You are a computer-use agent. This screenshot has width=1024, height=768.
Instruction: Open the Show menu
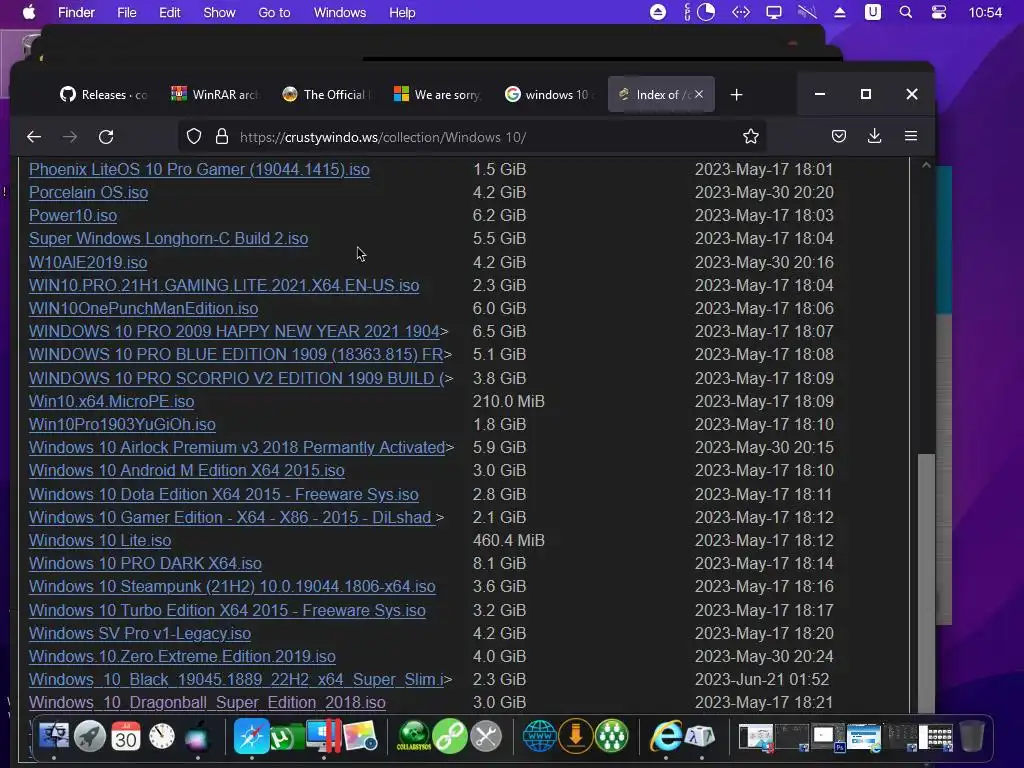coord(219,12)
